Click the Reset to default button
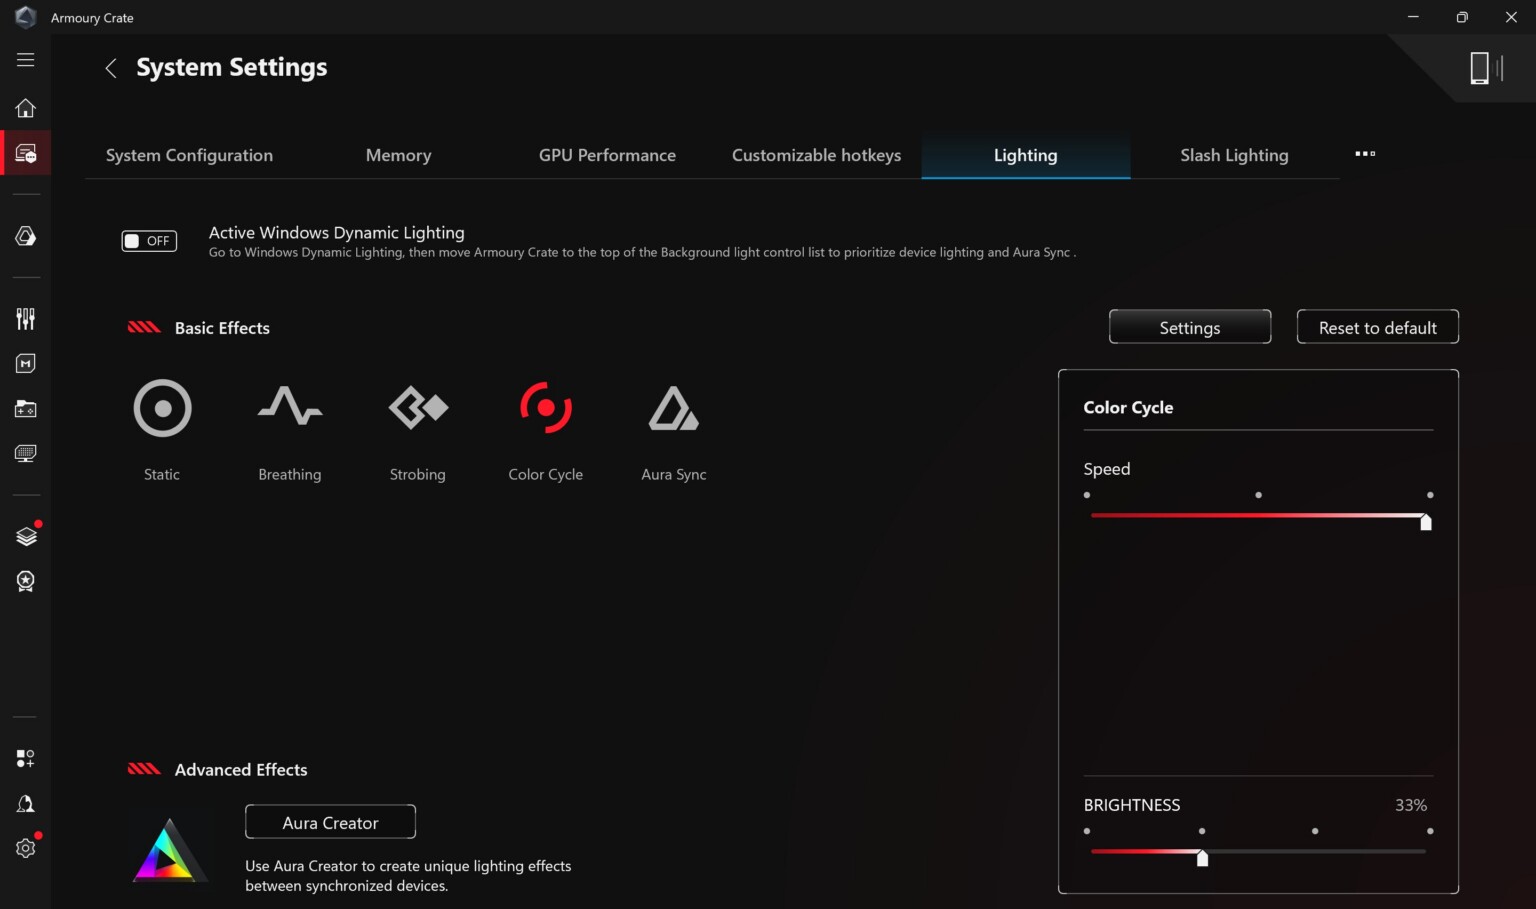Image resolution: width=1536 pixels, height=909 pixels. (1378, 327)
